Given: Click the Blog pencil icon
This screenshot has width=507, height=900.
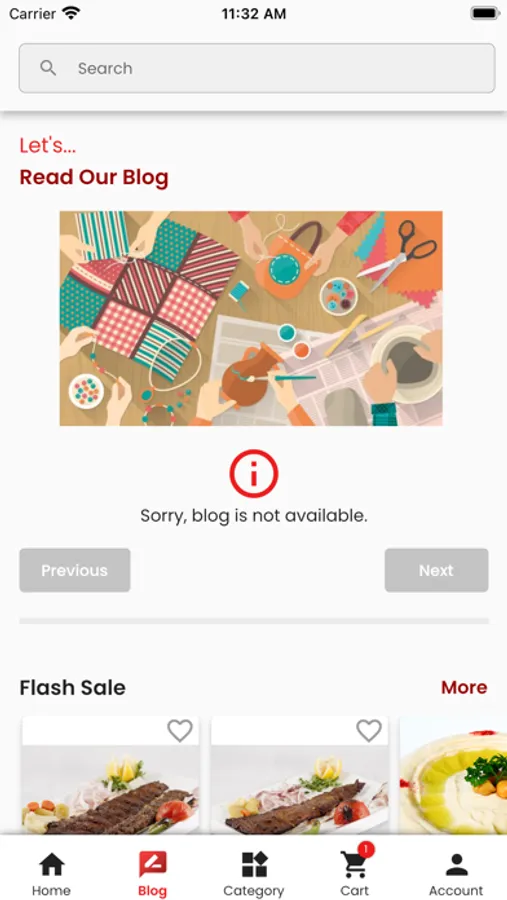Looking at the screenshot, I should click(x=153, y=864).
